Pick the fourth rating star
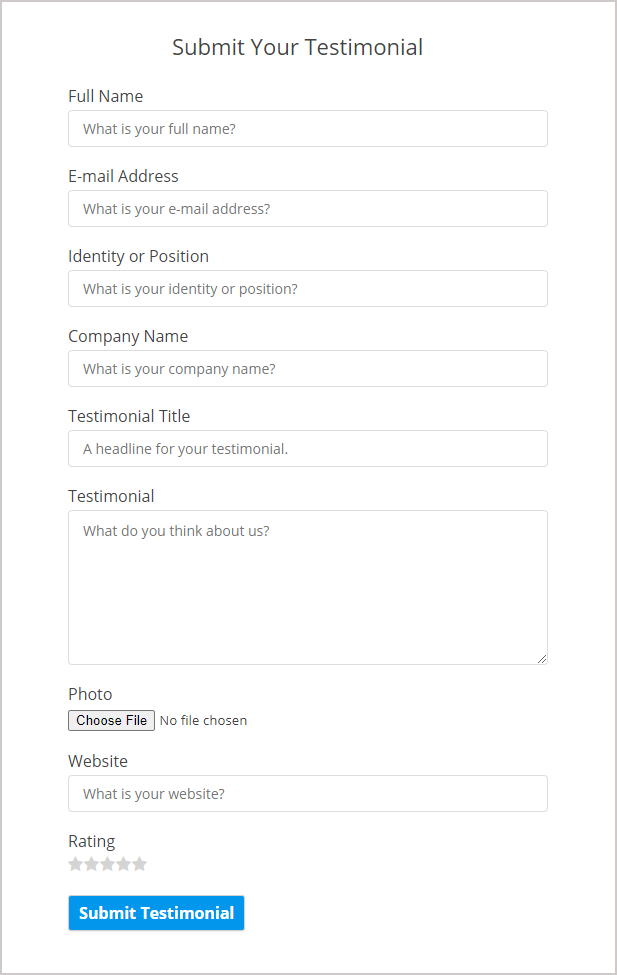617x975 pixels. (x=124, y=864)
